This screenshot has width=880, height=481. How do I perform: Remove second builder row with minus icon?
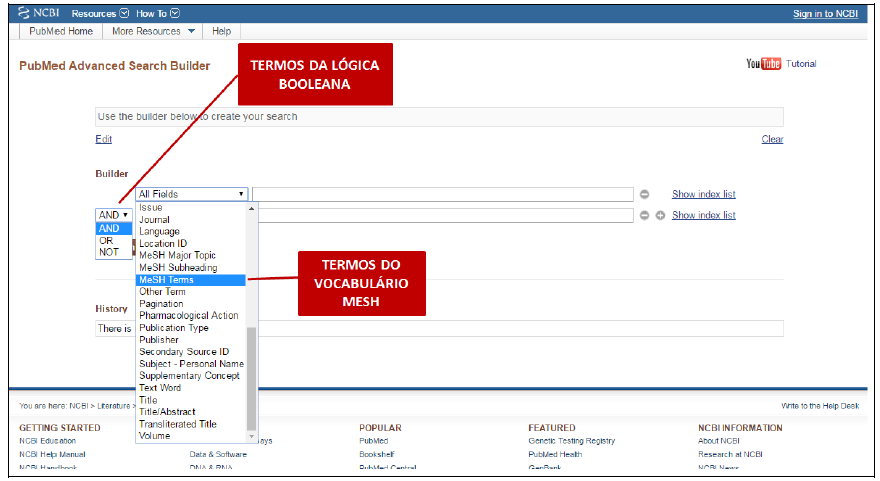point(644,216)
